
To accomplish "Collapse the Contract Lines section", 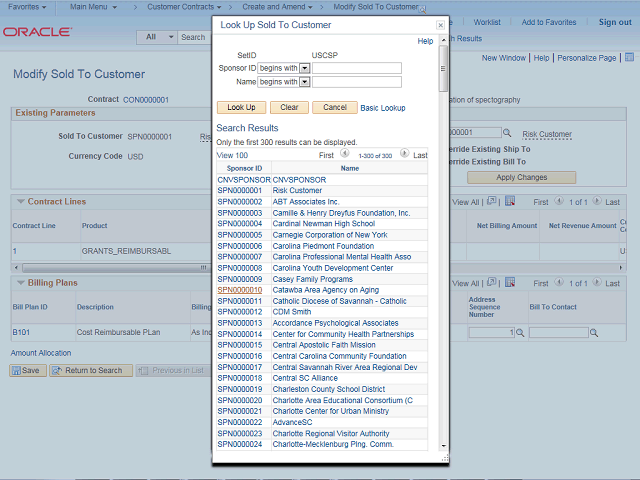I will point(19,201).
